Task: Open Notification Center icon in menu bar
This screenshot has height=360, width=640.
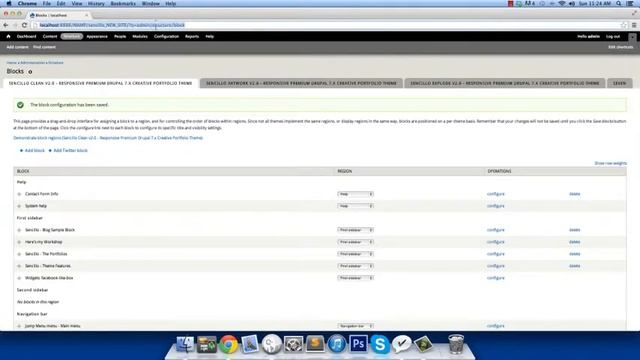Action: [x=630, y=4]
